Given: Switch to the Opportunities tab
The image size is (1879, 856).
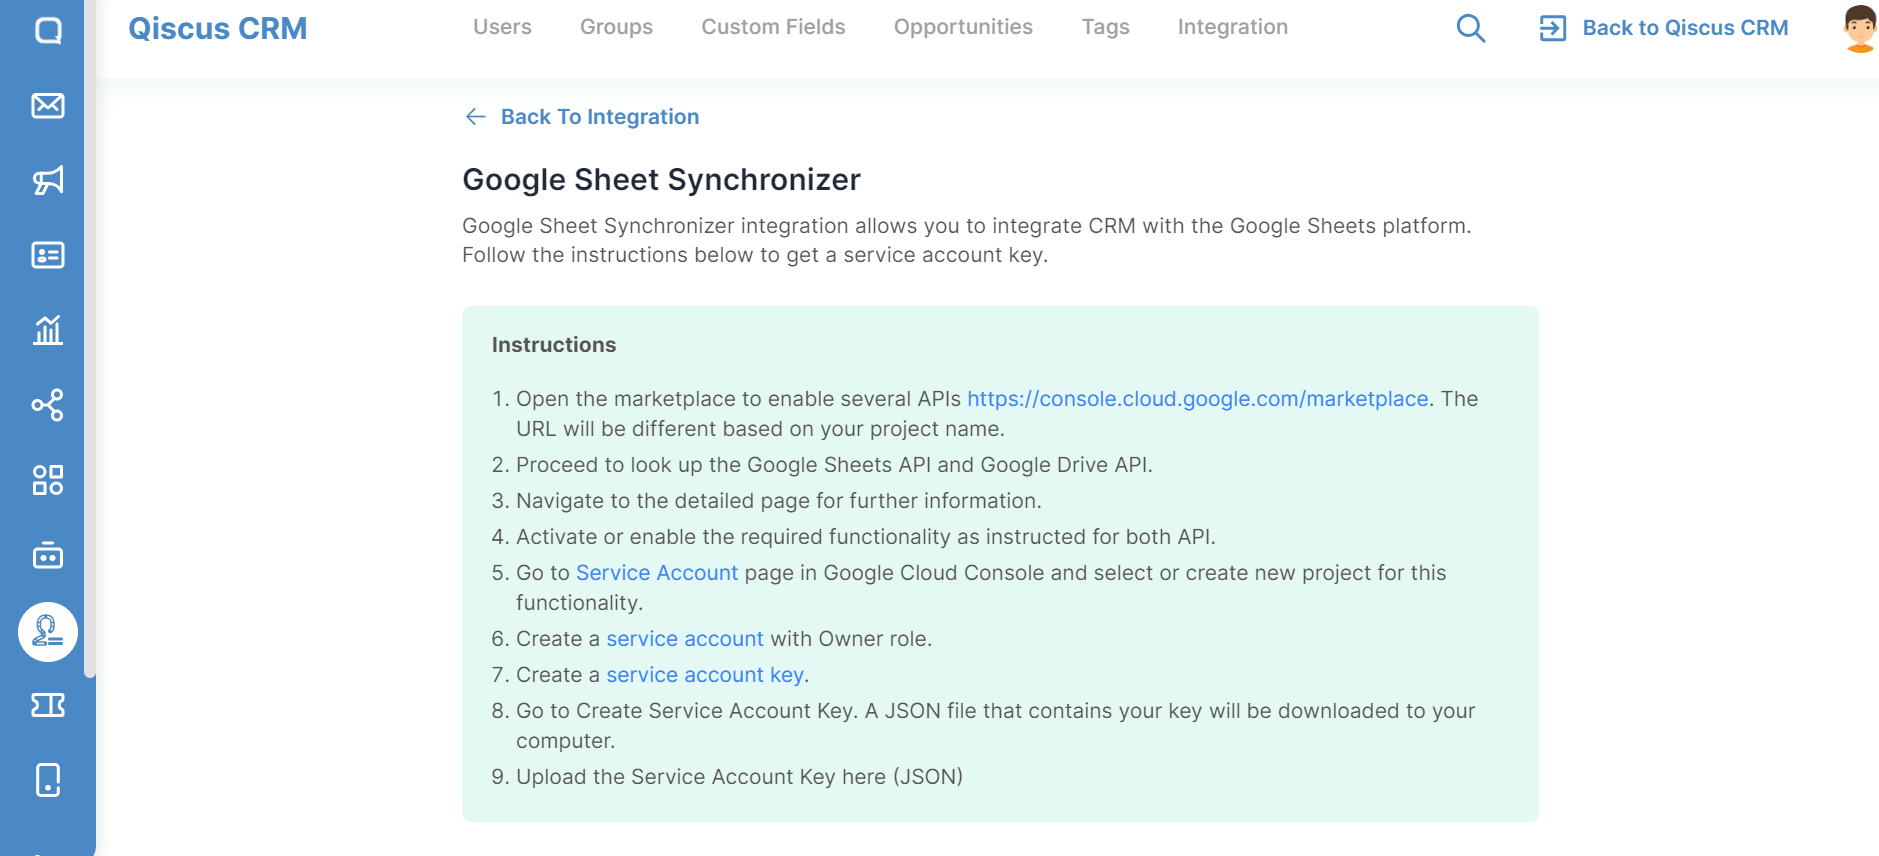Looking at the screenshot, I should click(x=963, y=27).
